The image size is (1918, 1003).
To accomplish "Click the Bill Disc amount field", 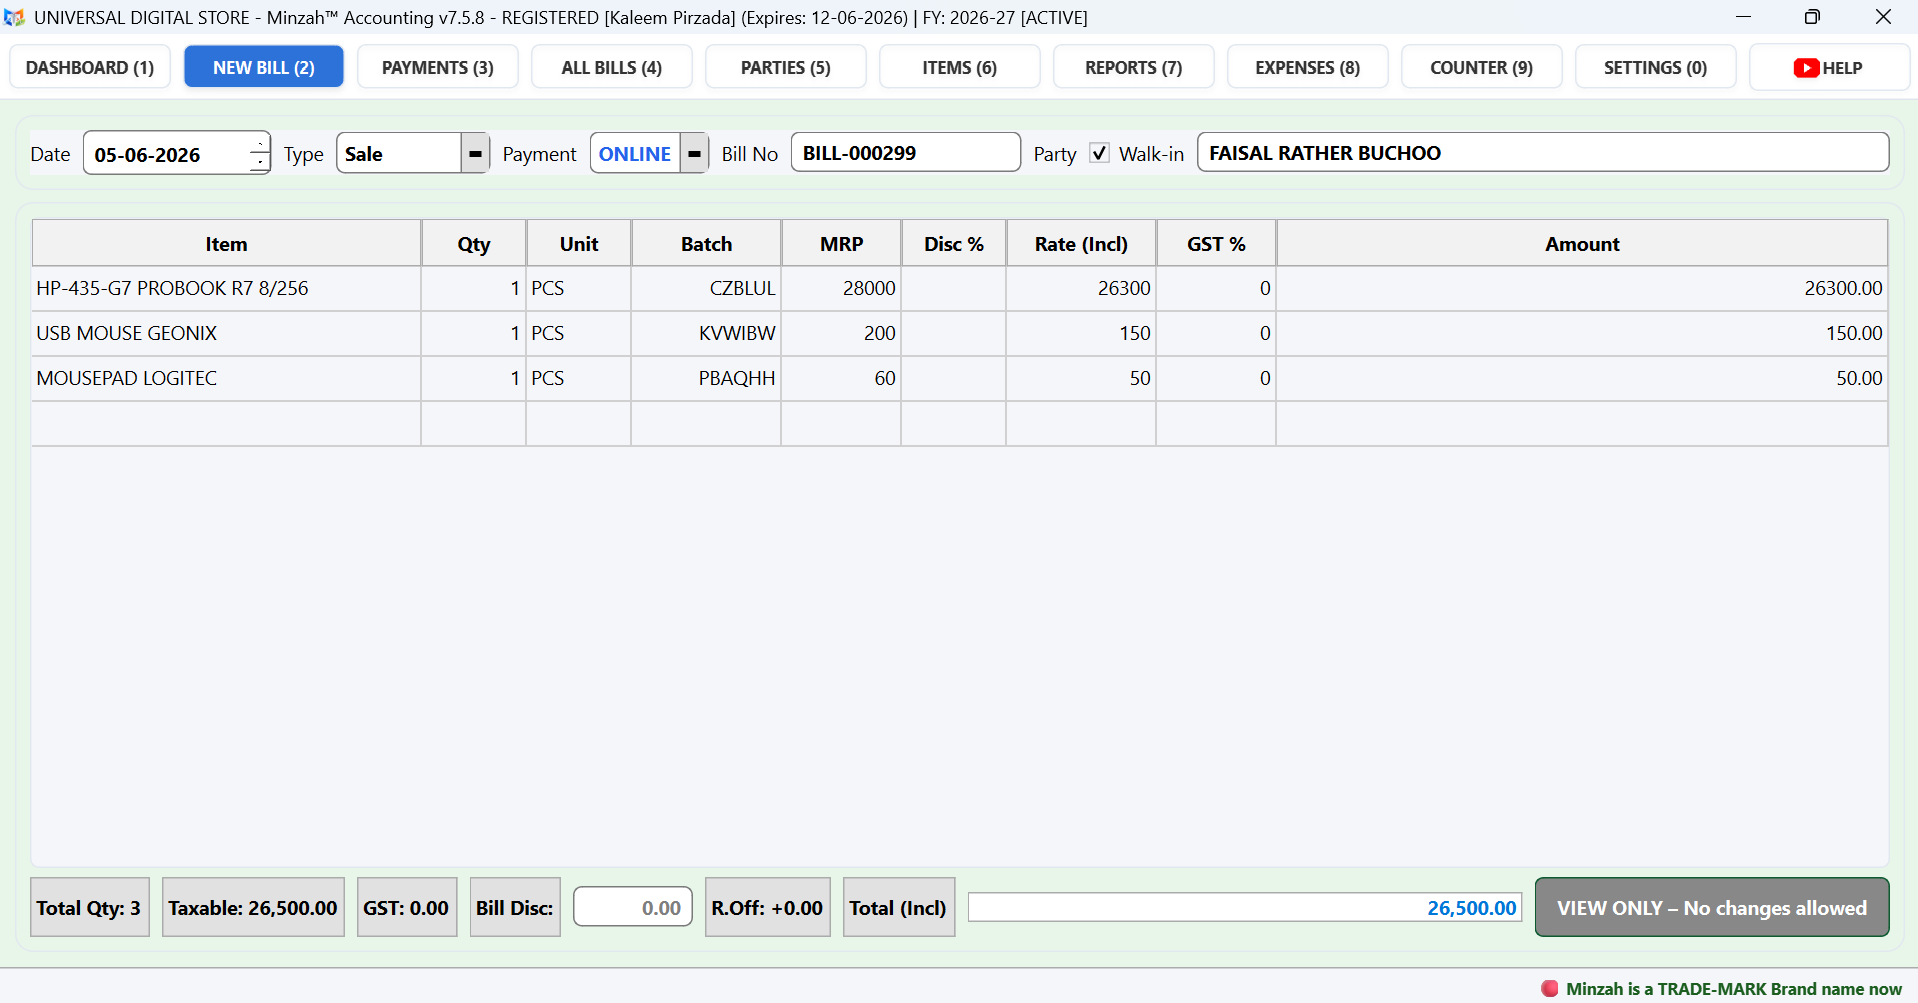I will click(x=633, y=907).
